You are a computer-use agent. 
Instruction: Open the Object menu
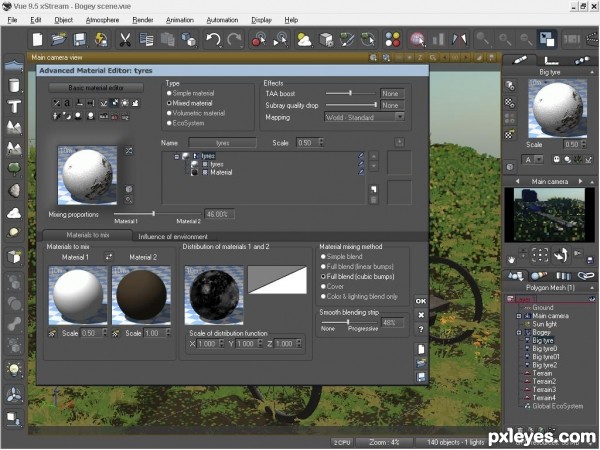coord(64,20)
